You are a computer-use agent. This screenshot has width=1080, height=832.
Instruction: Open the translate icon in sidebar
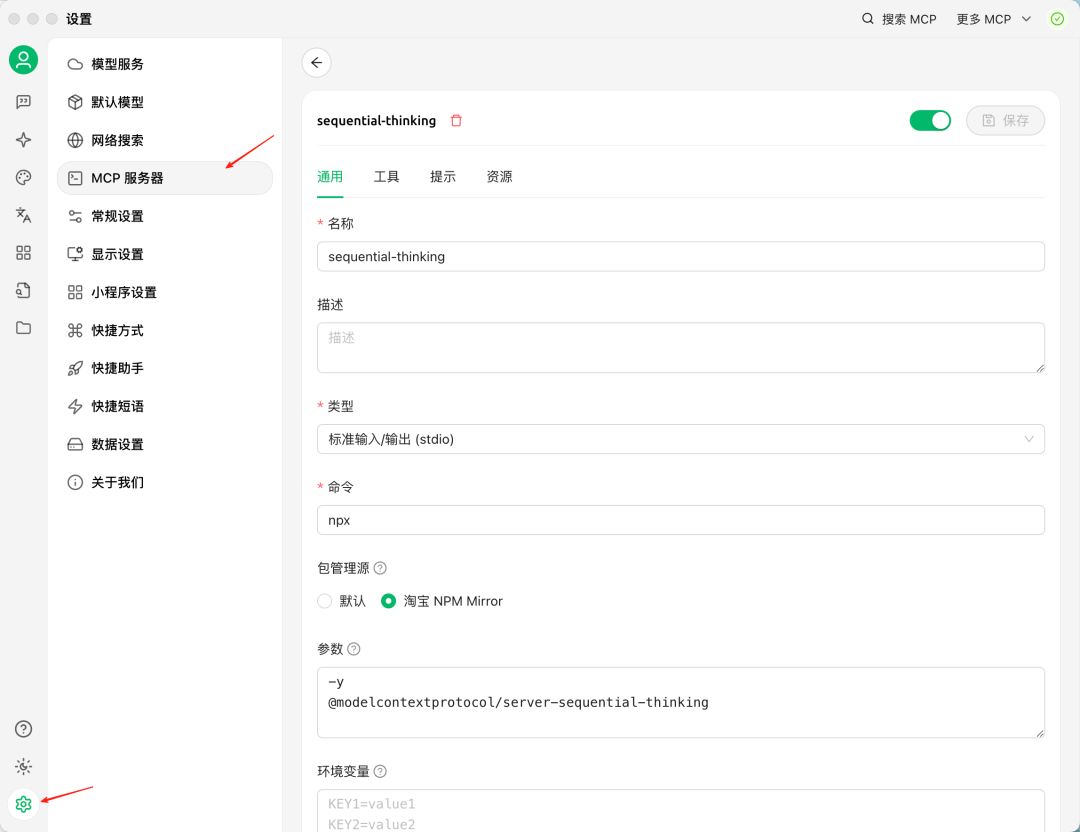tap(23, 215)
